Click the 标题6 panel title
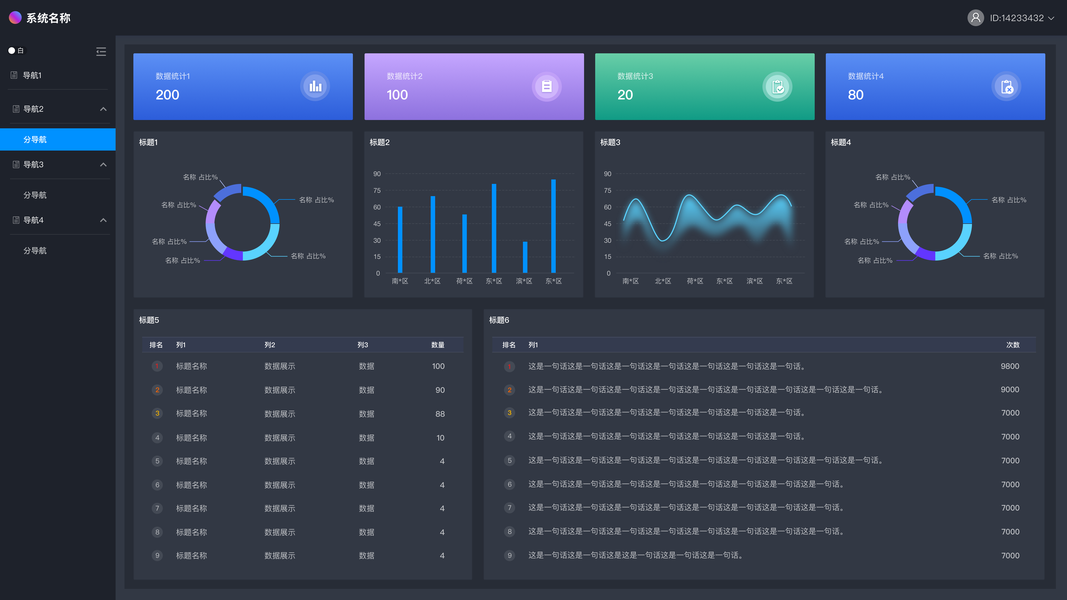 point(499,320)
